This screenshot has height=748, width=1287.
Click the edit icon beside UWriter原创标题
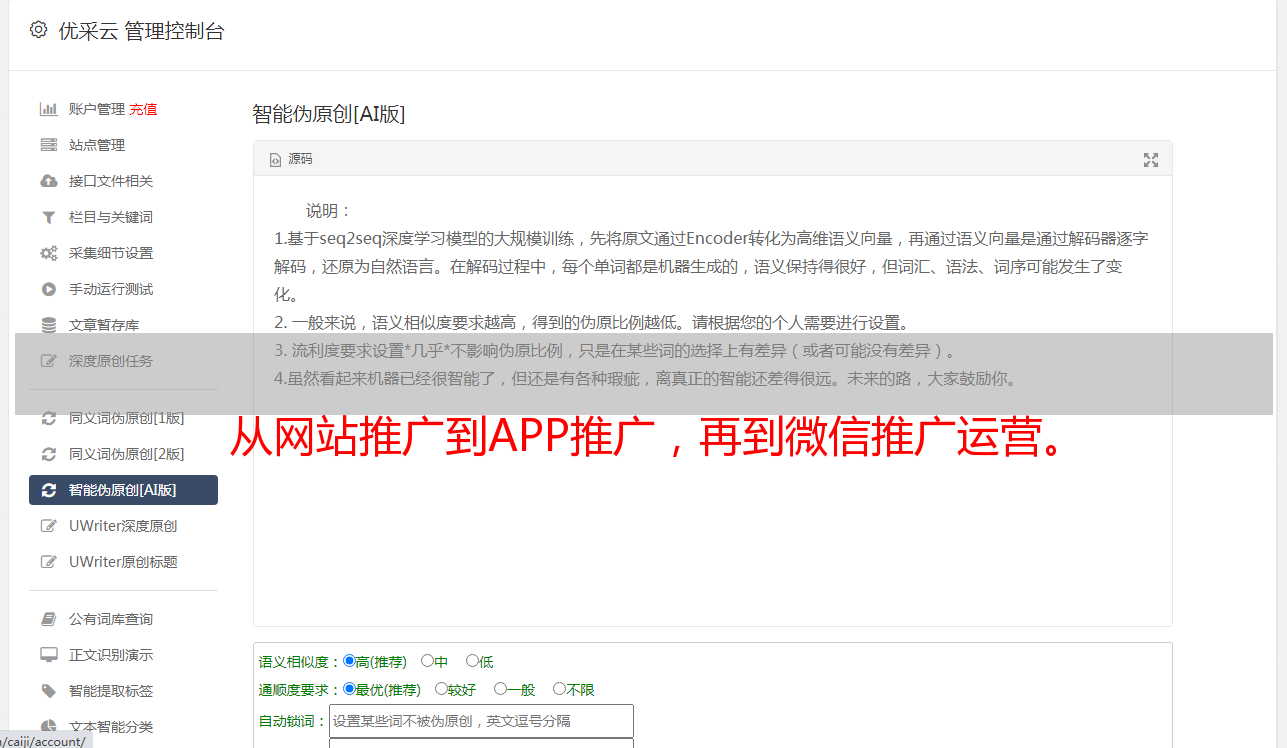[x=48, y=562]
